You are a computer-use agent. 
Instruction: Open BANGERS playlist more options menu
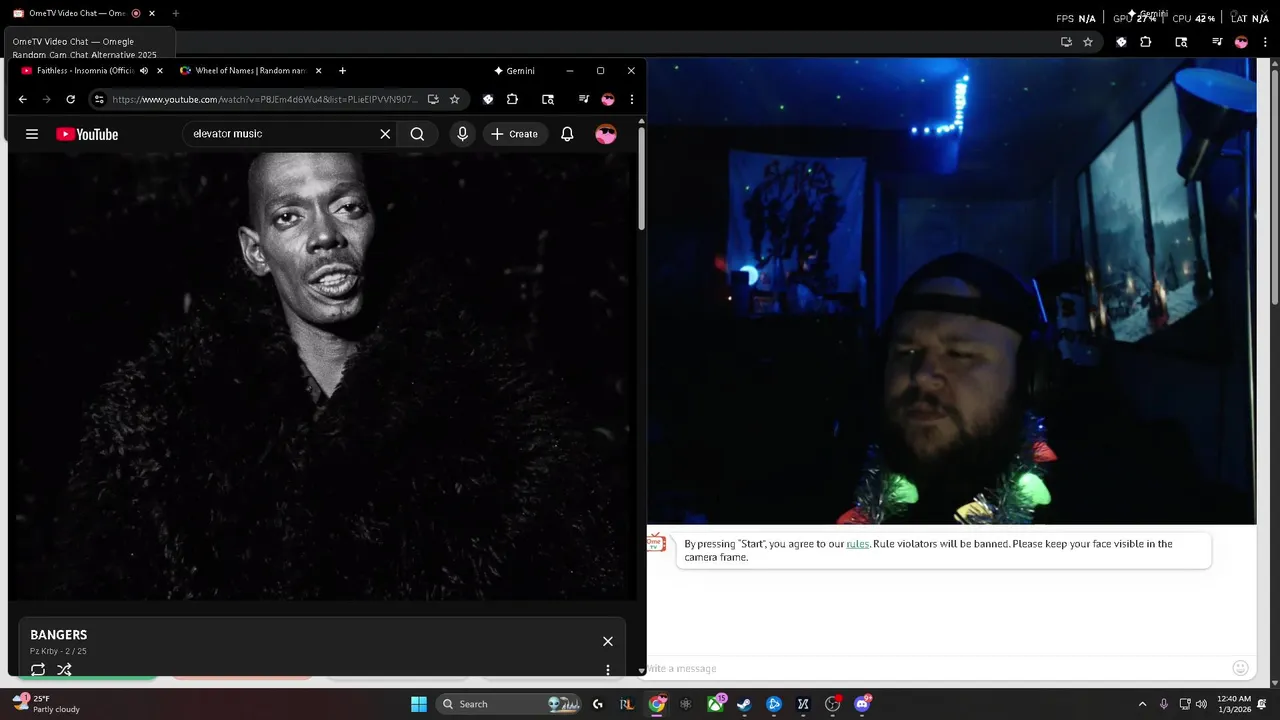607,669
